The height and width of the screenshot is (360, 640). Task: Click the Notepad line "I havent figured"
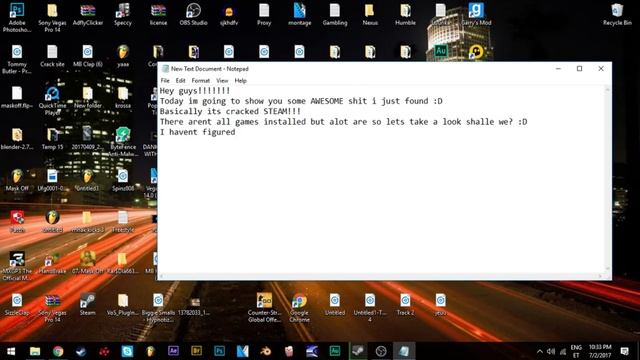[198, 132]
